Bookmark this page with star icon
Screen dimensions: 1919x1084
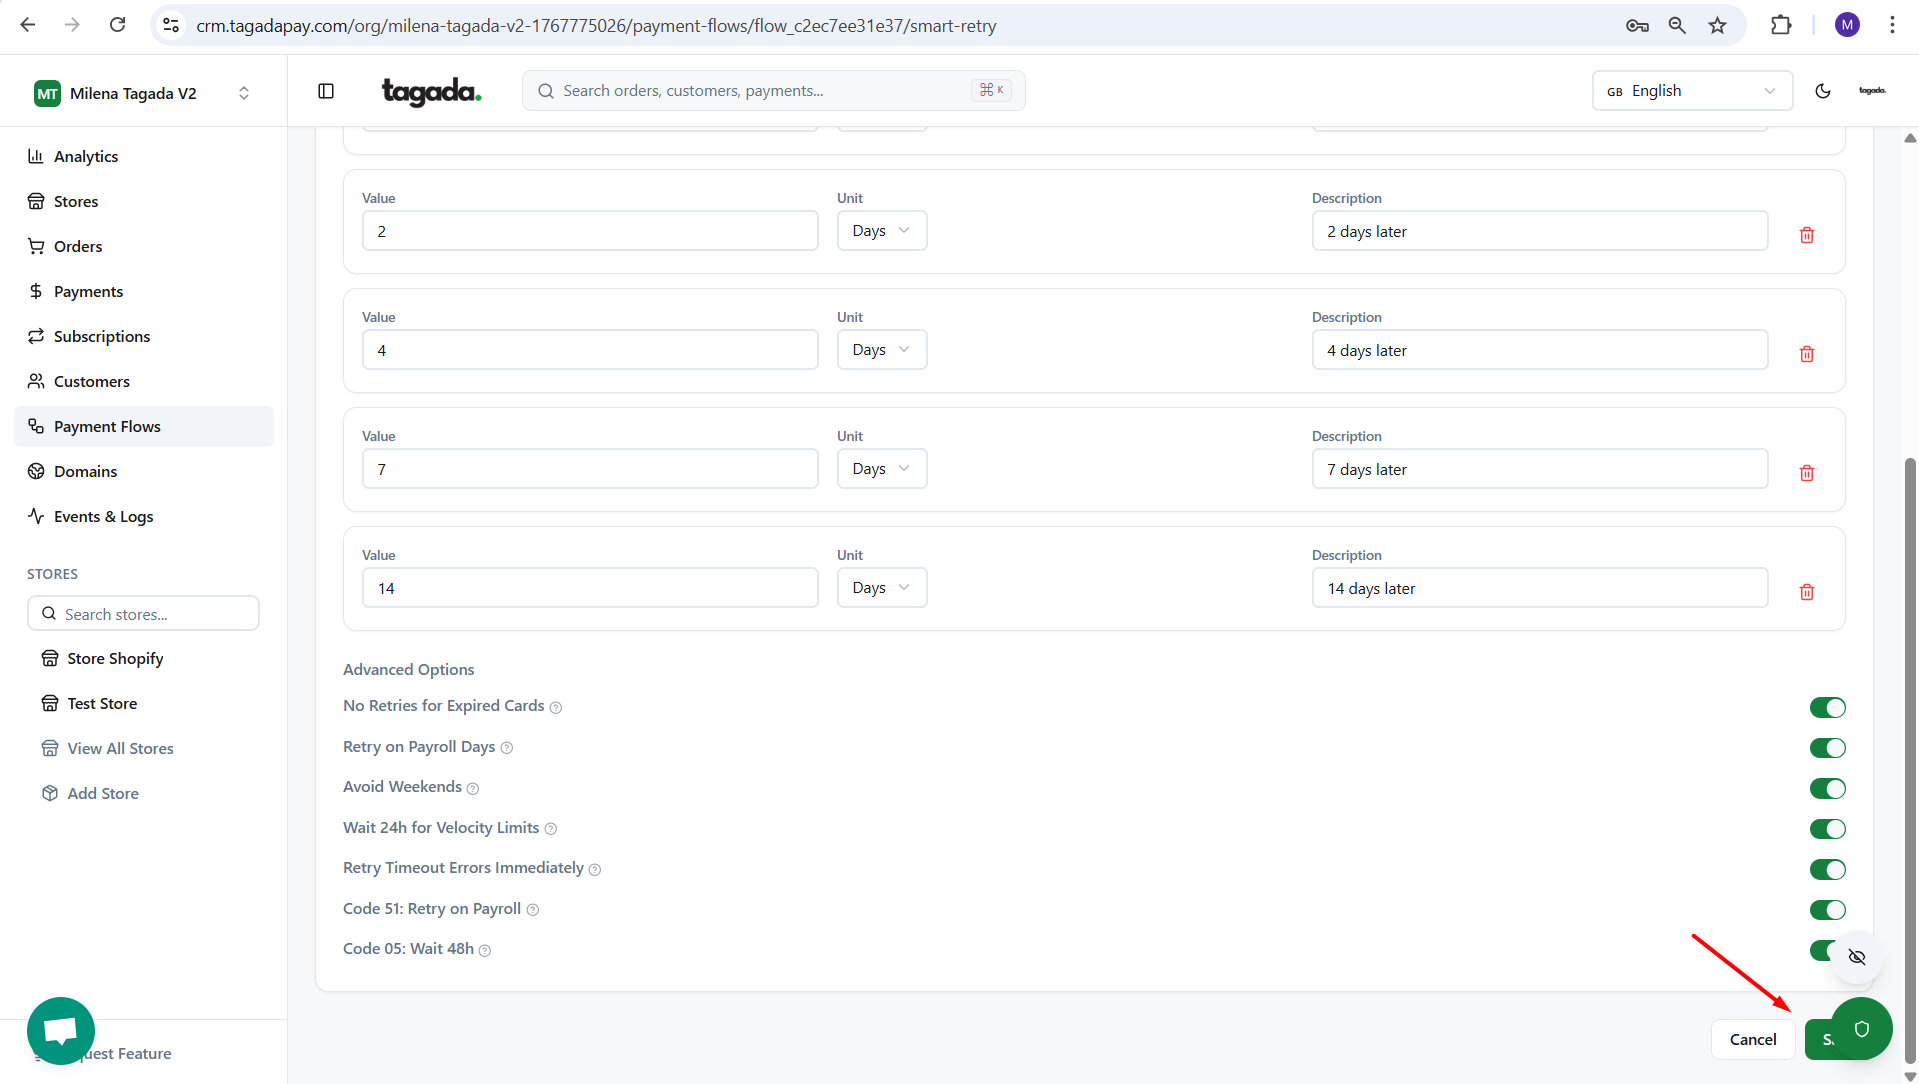click(x=1717, y=26)
